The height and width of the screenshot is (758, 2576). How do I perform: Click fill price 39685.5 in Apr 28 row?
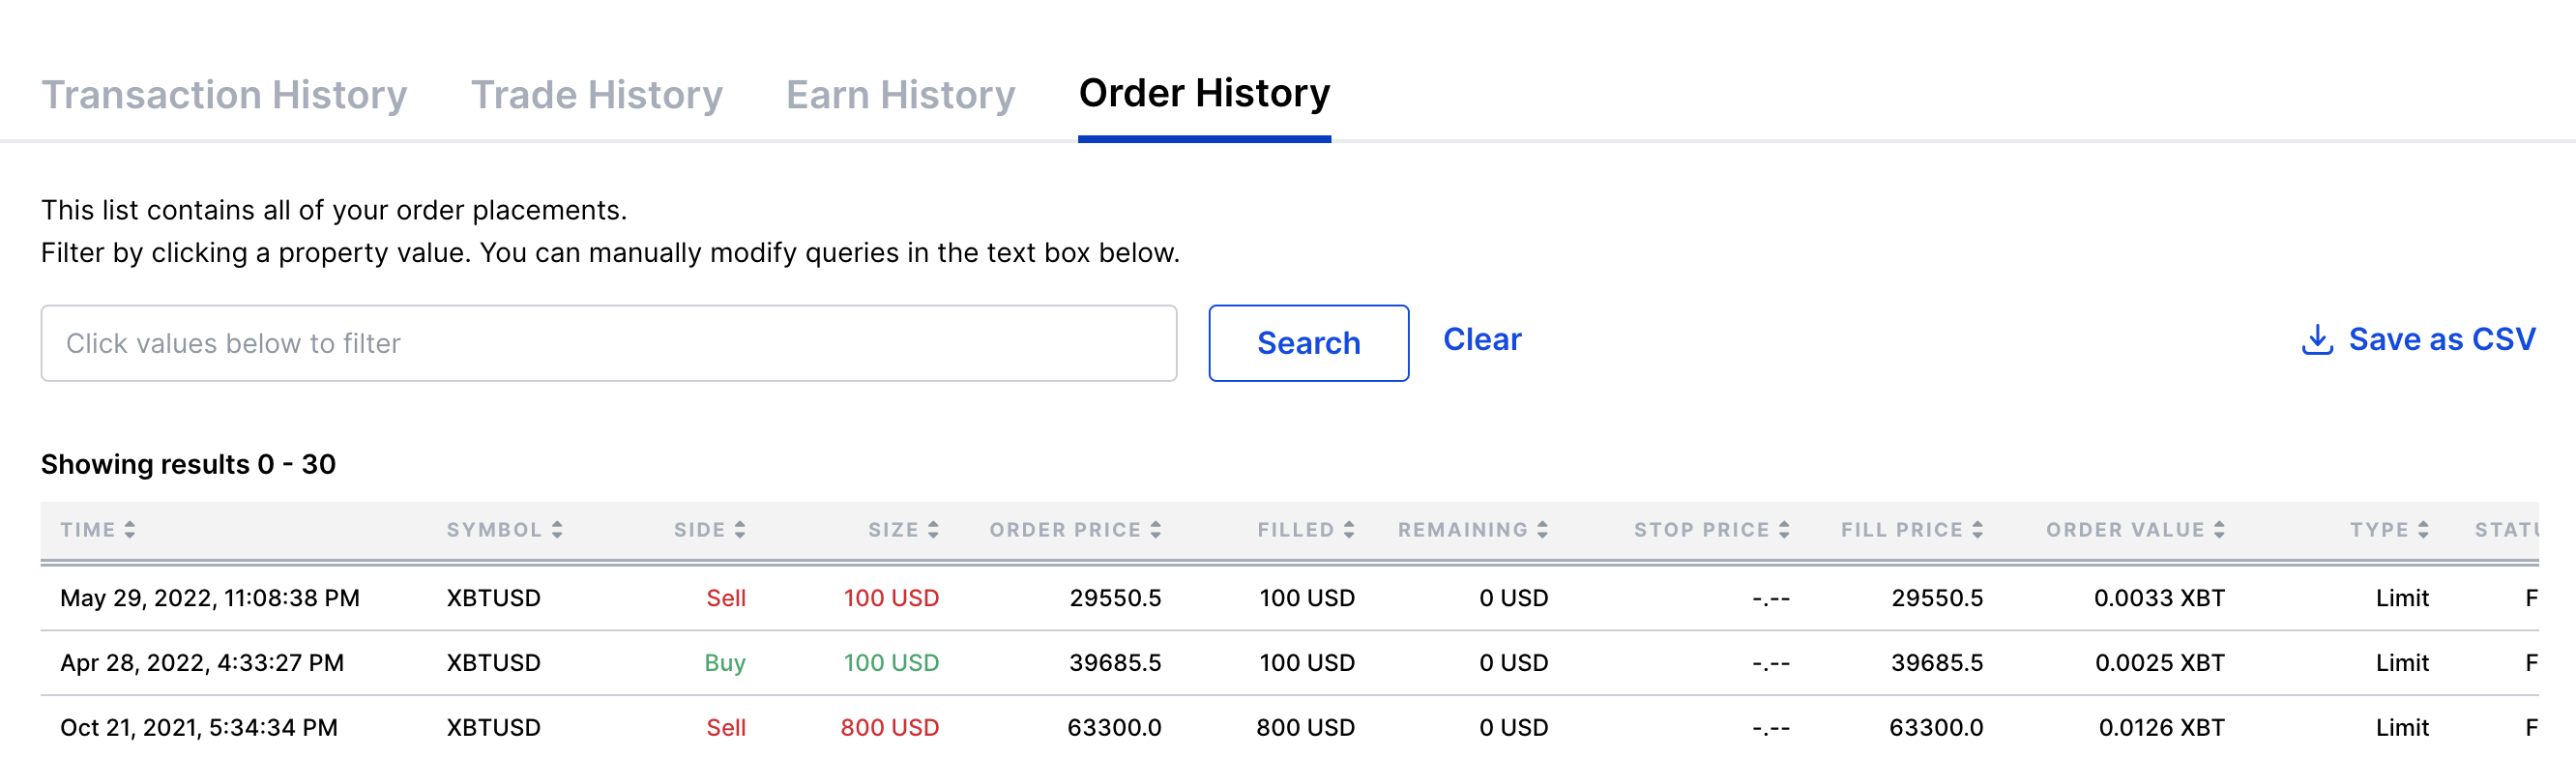(x=1937, y=663)
